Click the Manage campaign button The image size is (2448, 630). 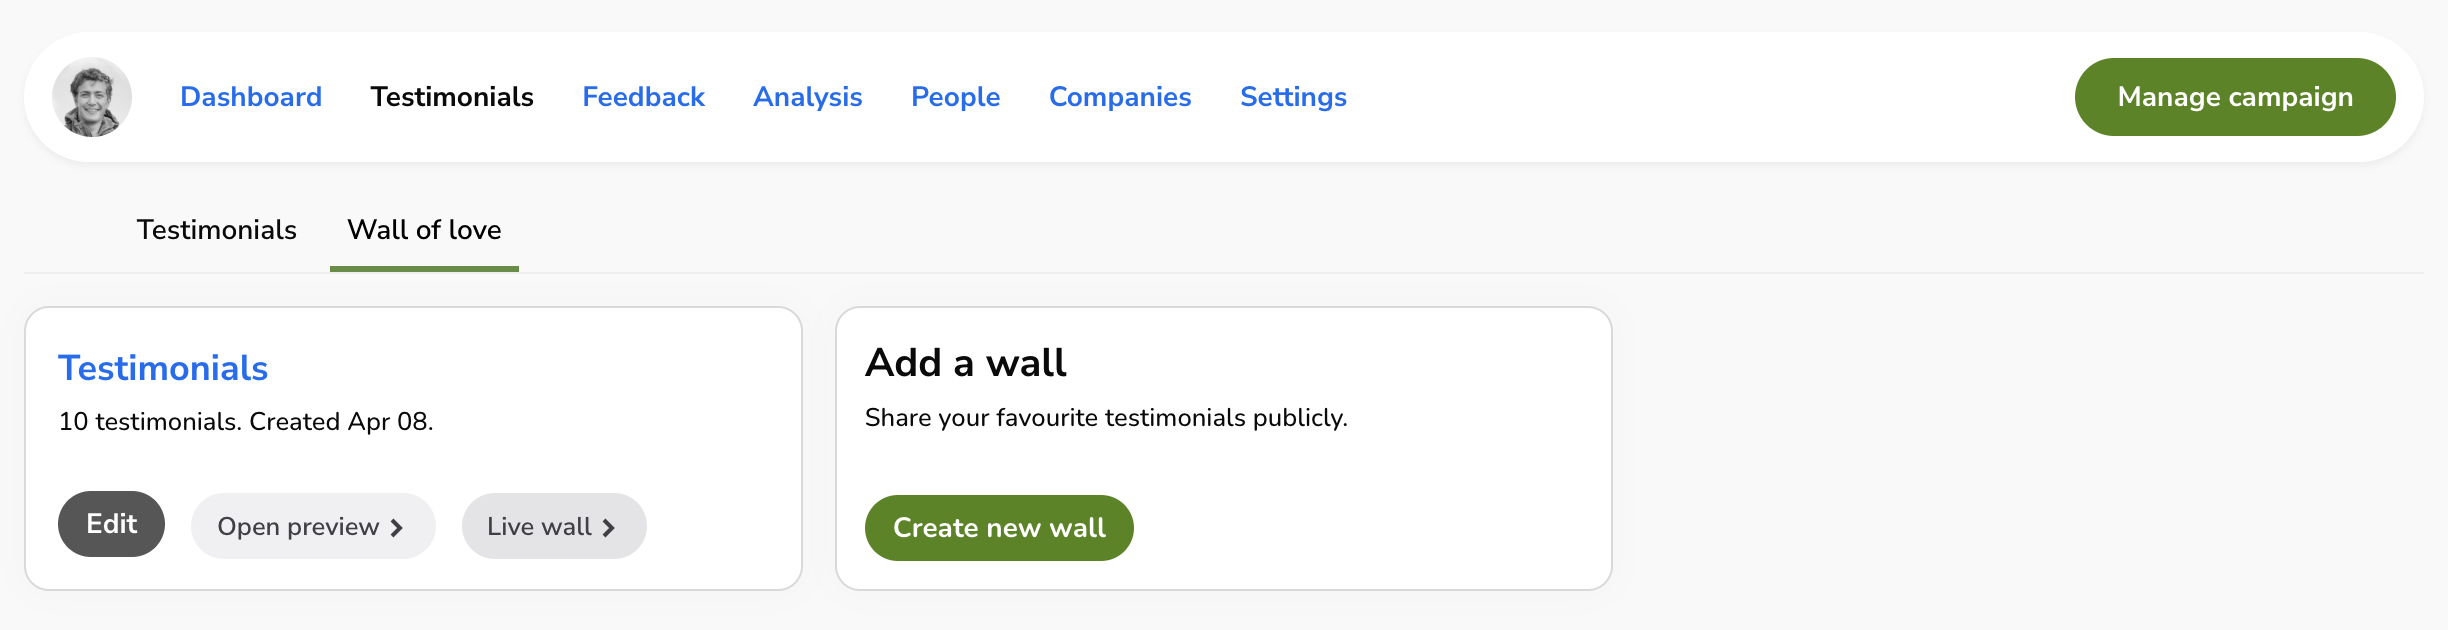(x=2235, y=97)
